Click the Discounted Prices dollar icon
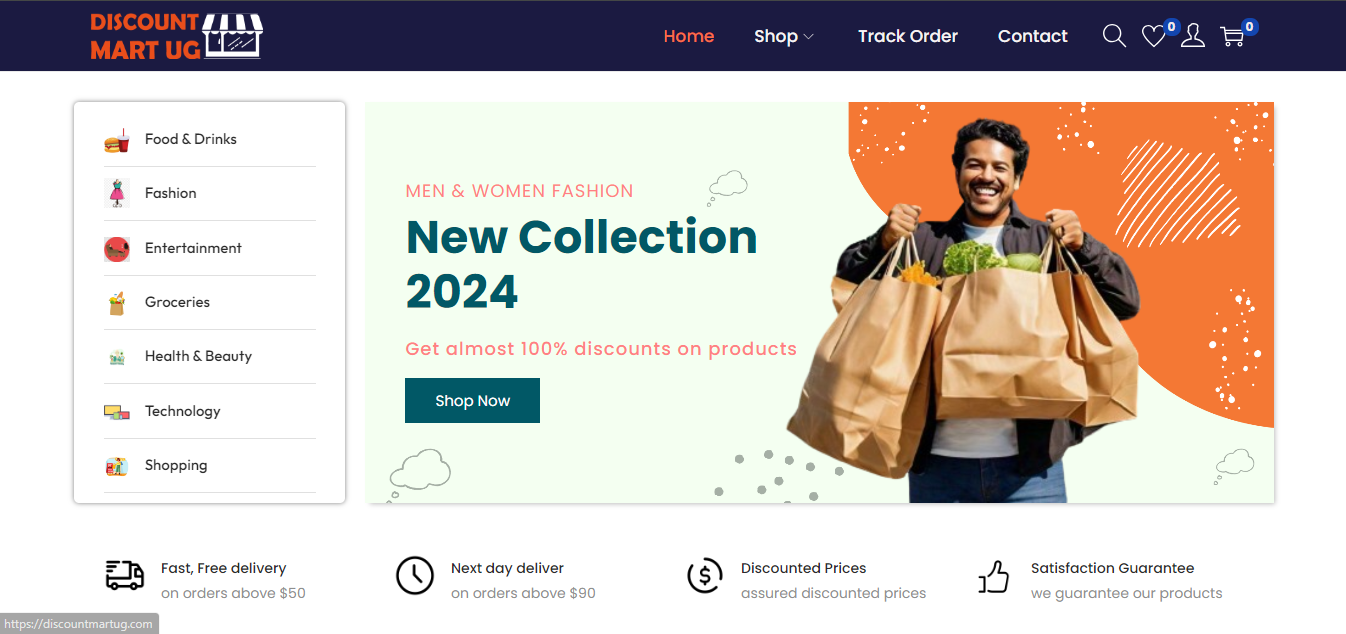This screenshot has height=634, width=1346. 705,575
